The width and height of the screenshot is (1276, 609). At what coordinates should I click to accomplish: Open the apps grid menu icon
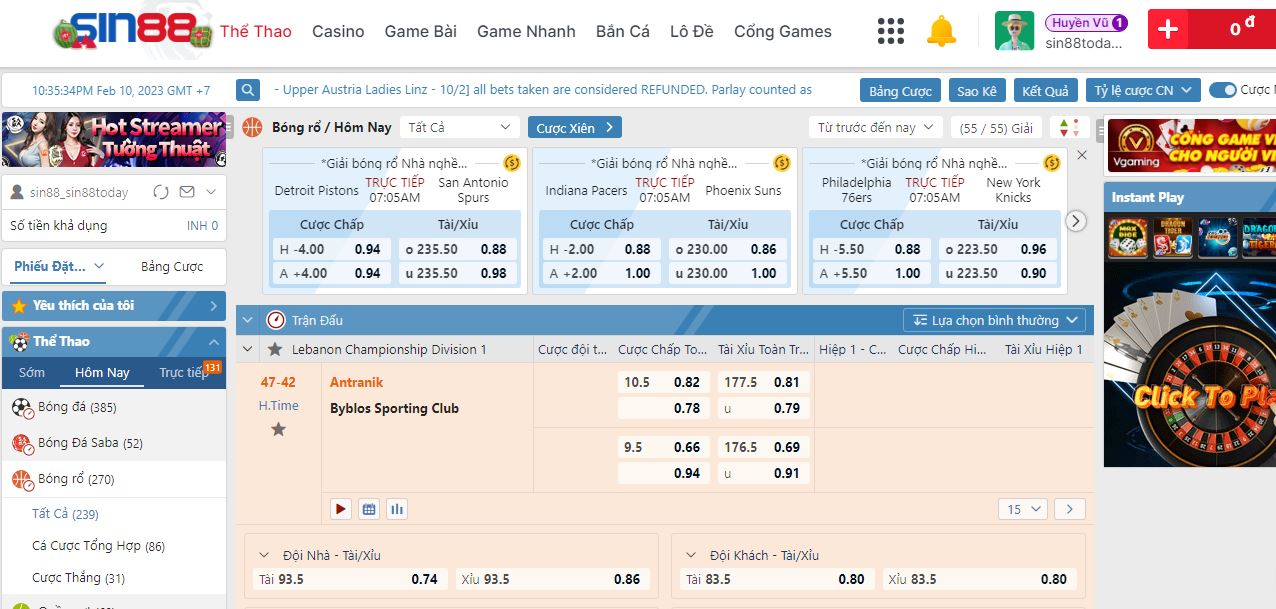point(890,31)
